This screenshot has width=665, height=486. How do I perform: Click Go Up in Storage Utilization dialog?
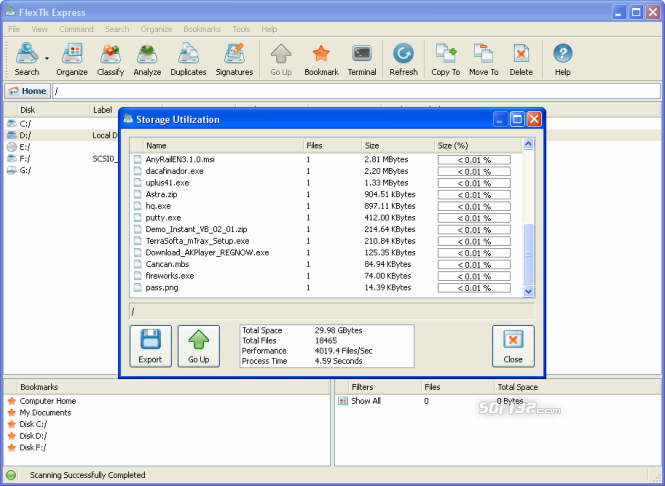click(x=198, y=346)
